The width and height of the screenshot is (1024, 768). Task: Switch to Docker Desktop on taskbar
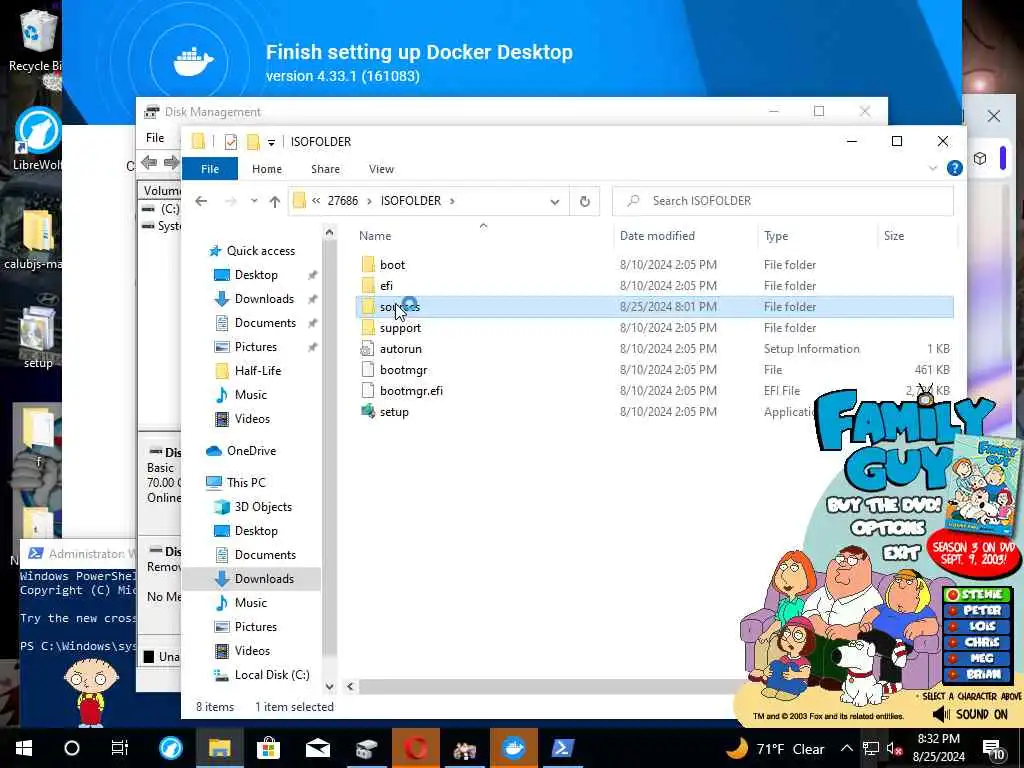click(513, 748)
